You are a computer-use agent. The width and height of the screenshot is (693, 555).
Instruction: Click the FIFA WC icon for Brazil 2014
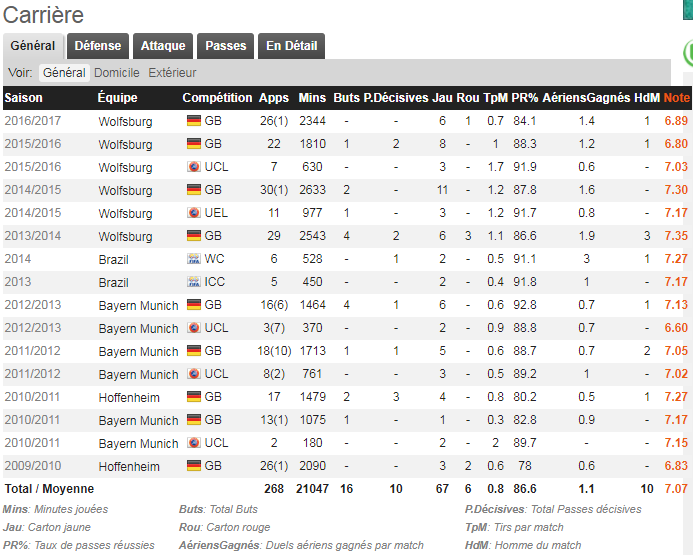[194, 258]
